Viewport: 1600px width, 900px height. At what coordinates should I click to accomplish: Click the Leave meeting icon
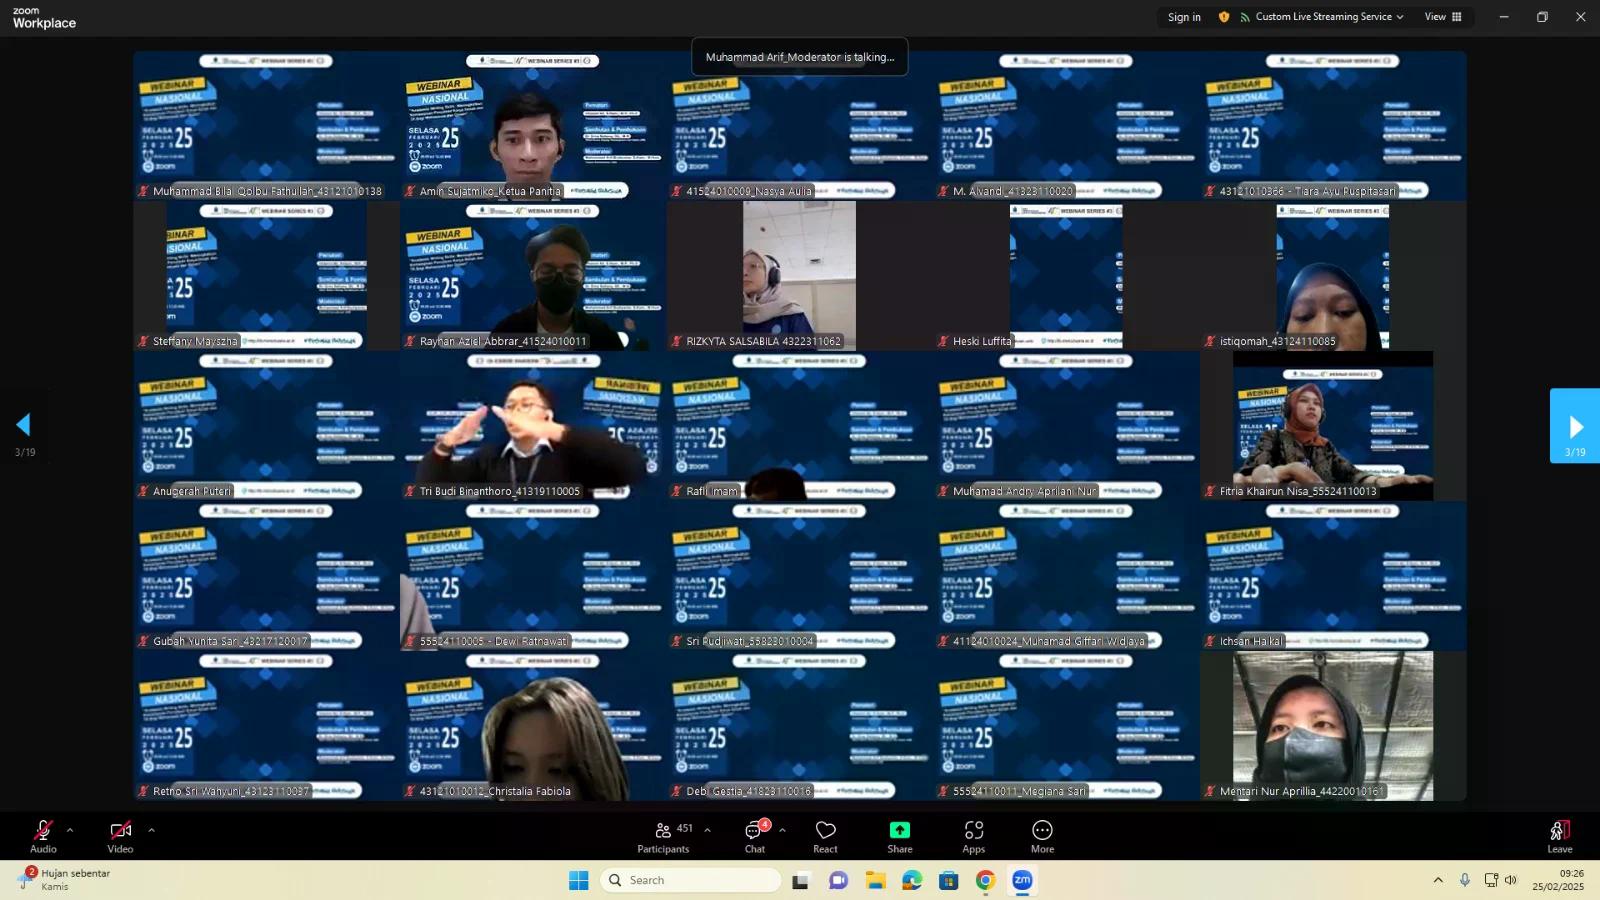pos(1559,836)
